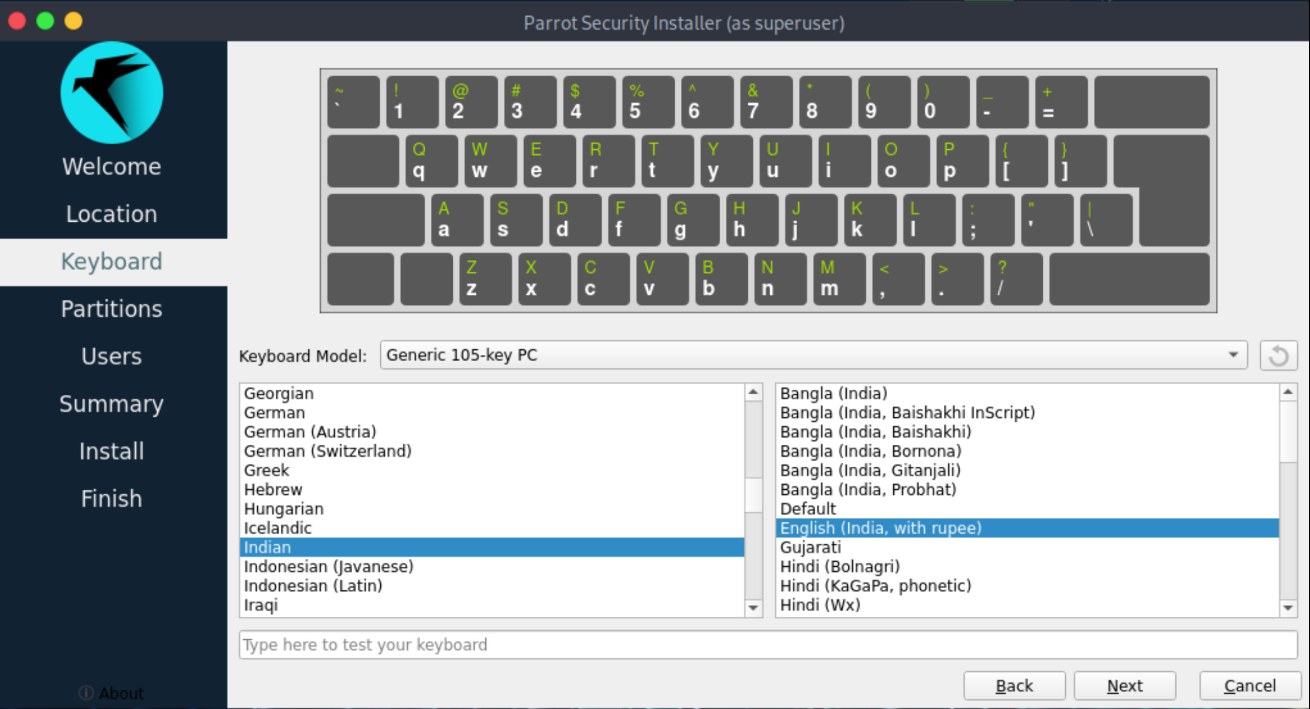Choose Hungarian layout
This screenshot has height=709, width=1310.
pyautogui.click(x=492, y=509)
